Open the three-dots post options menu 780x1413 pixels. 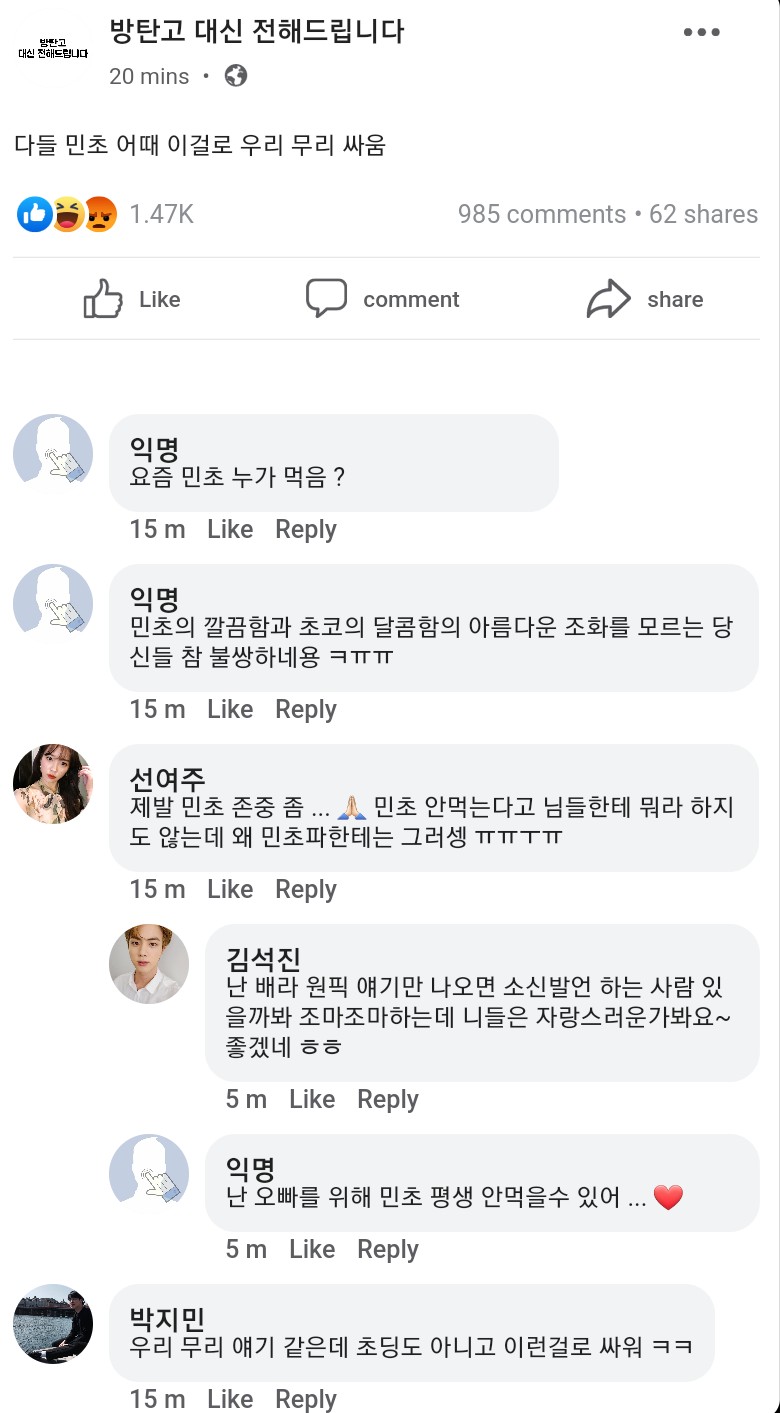pyautogui.click(x=701, y=32)
